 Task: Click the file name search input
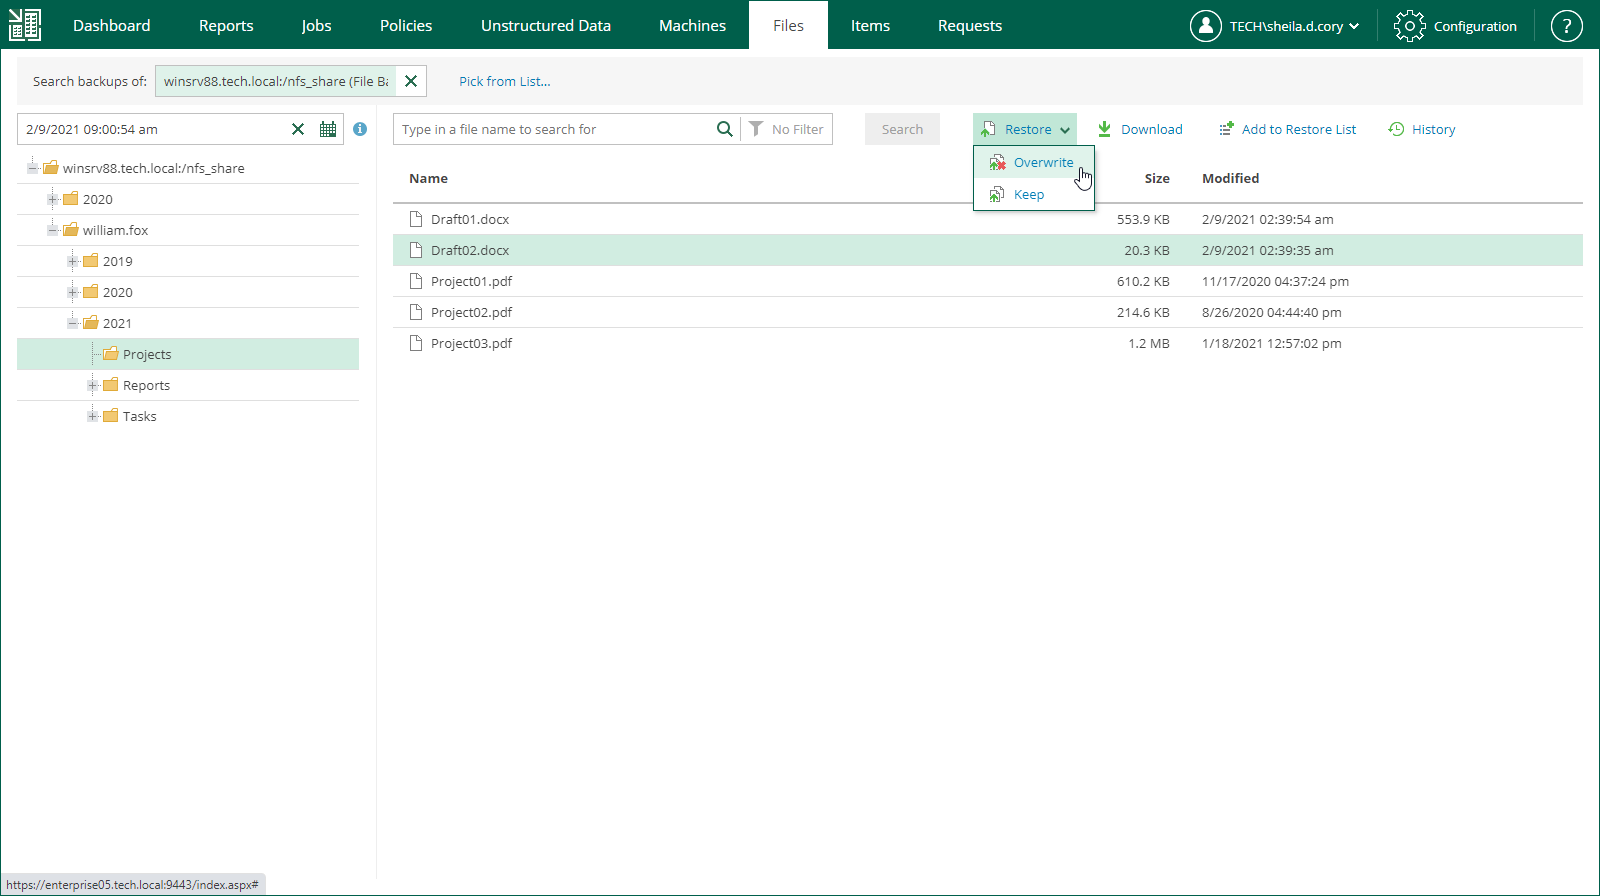[x=555, y=129]
